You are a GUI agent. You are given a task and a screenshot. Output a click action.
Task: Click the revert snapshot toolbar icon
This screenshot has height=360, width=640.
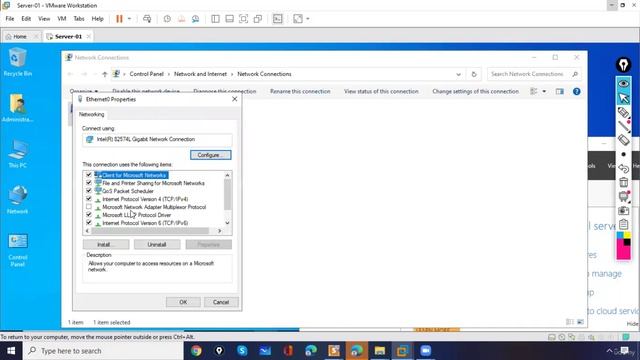pyautogui.click(x=181, y=19)
